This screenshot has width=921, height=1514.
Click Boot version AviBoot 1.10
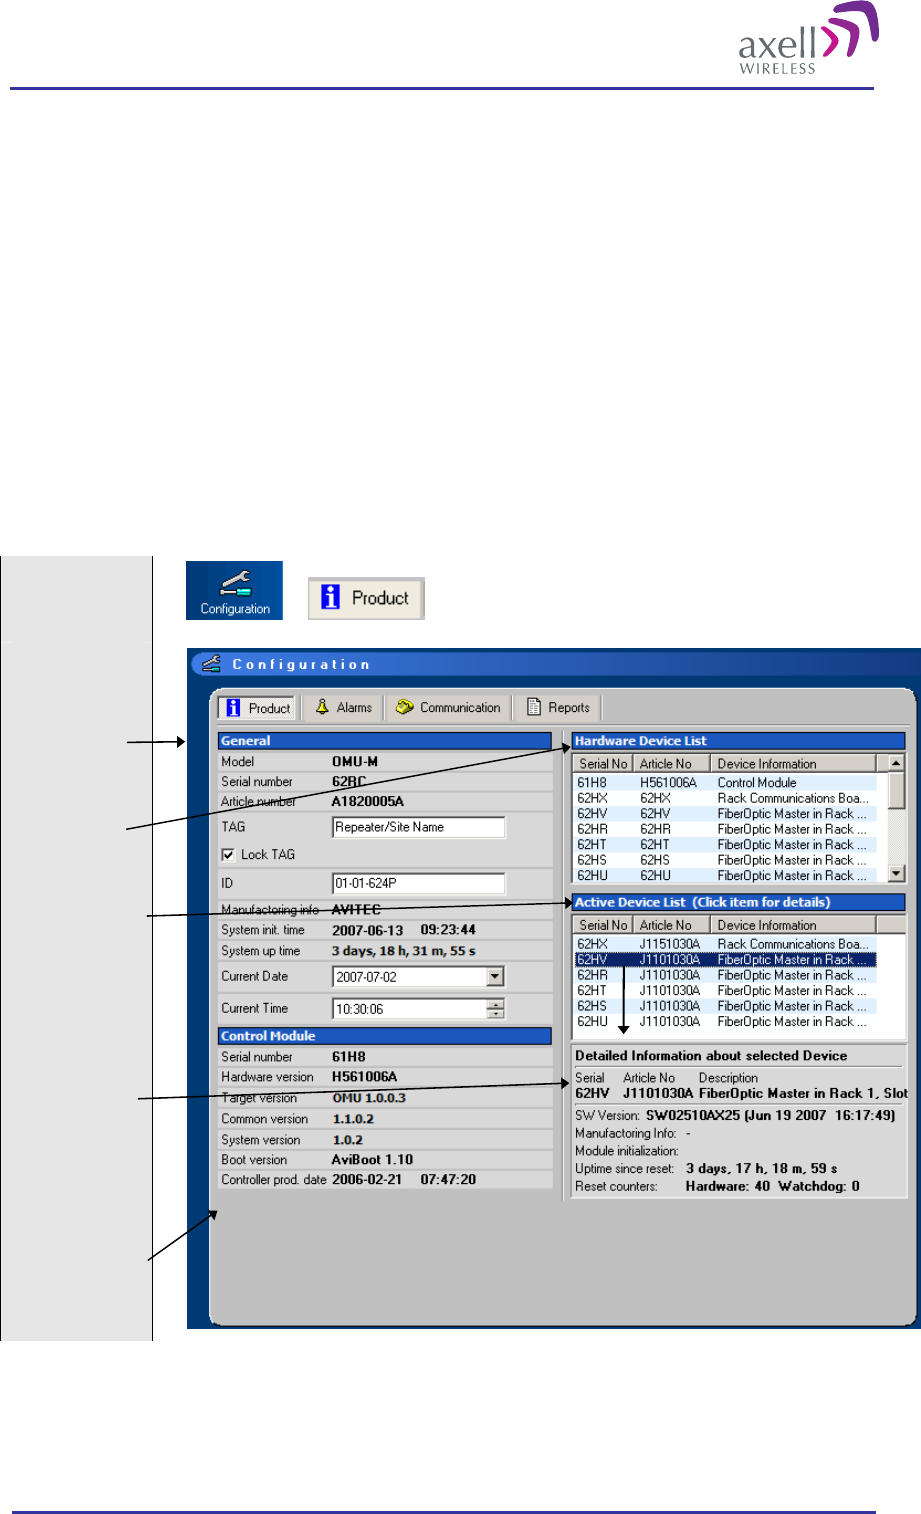point(372,1160)
